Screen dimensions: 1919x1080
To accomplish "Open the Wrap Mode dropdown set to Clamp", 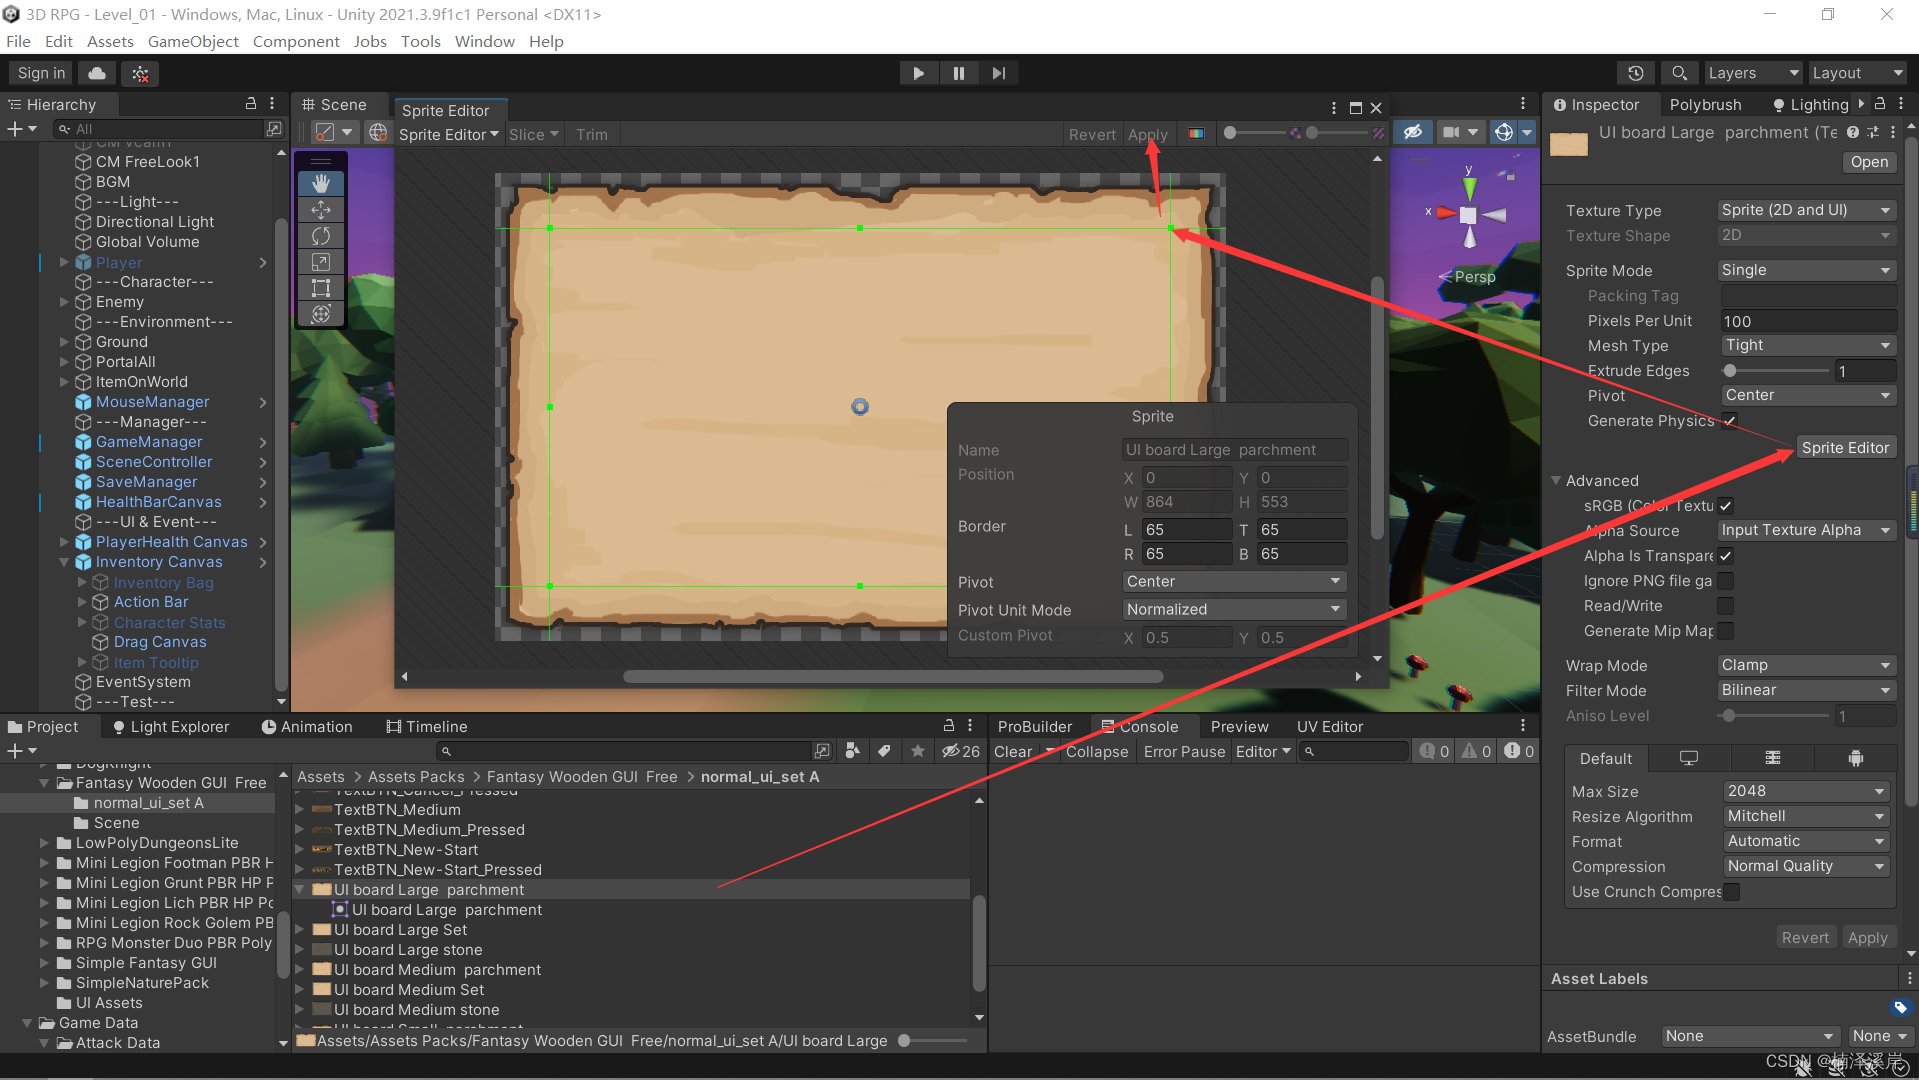I will 1805,664.
